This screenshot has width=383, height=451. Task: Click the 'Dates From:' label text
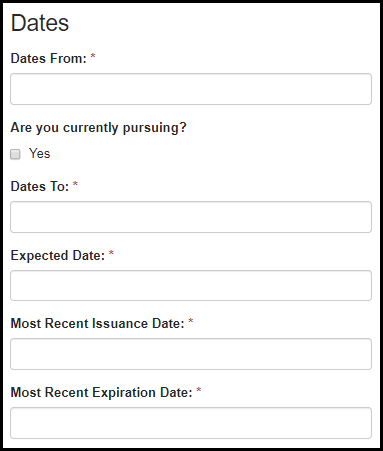coord(49,59)
